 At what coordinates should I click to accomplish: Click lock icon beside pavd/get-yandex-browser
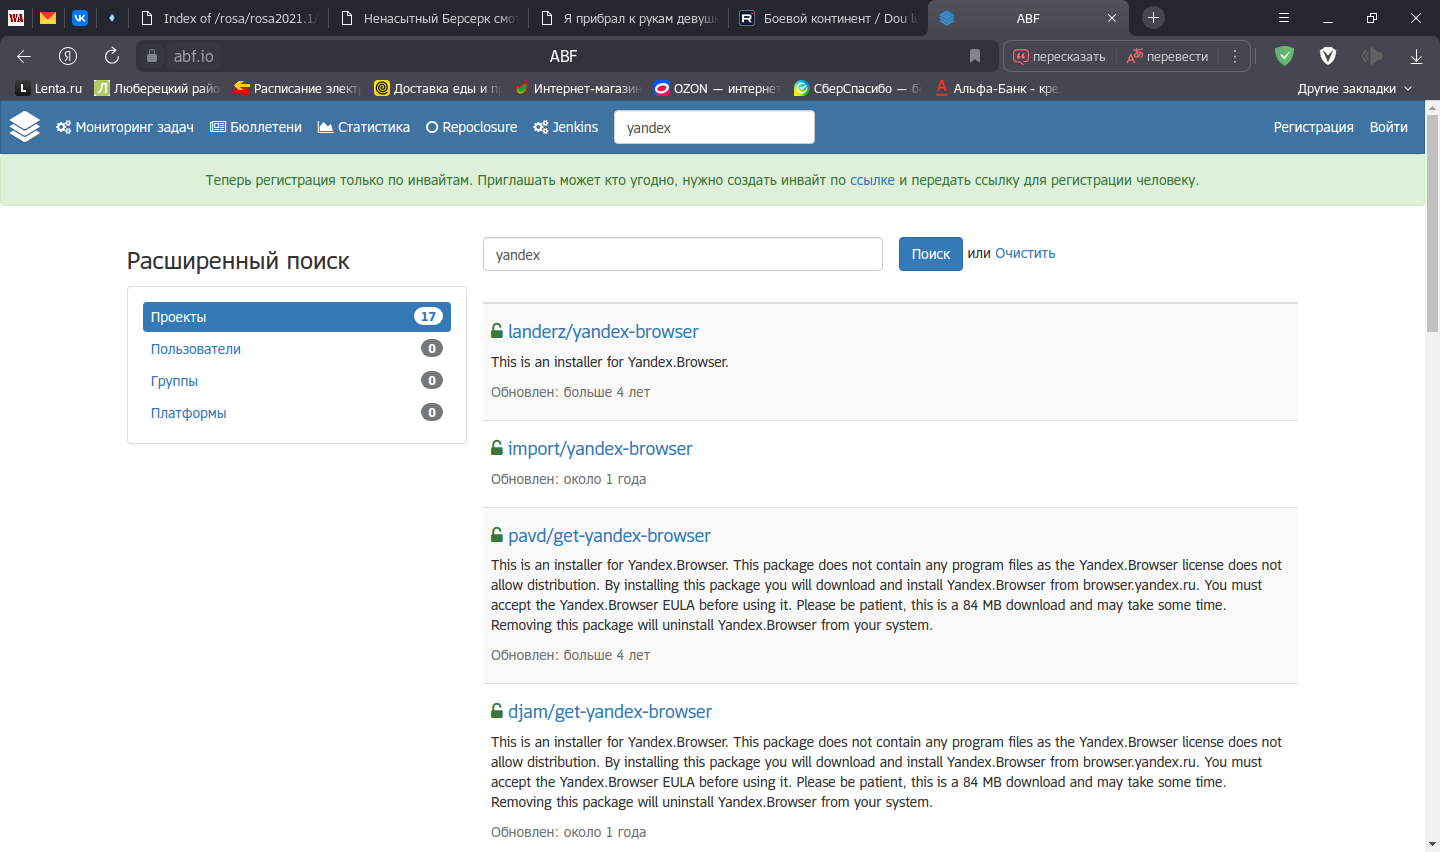click(497, 535)
